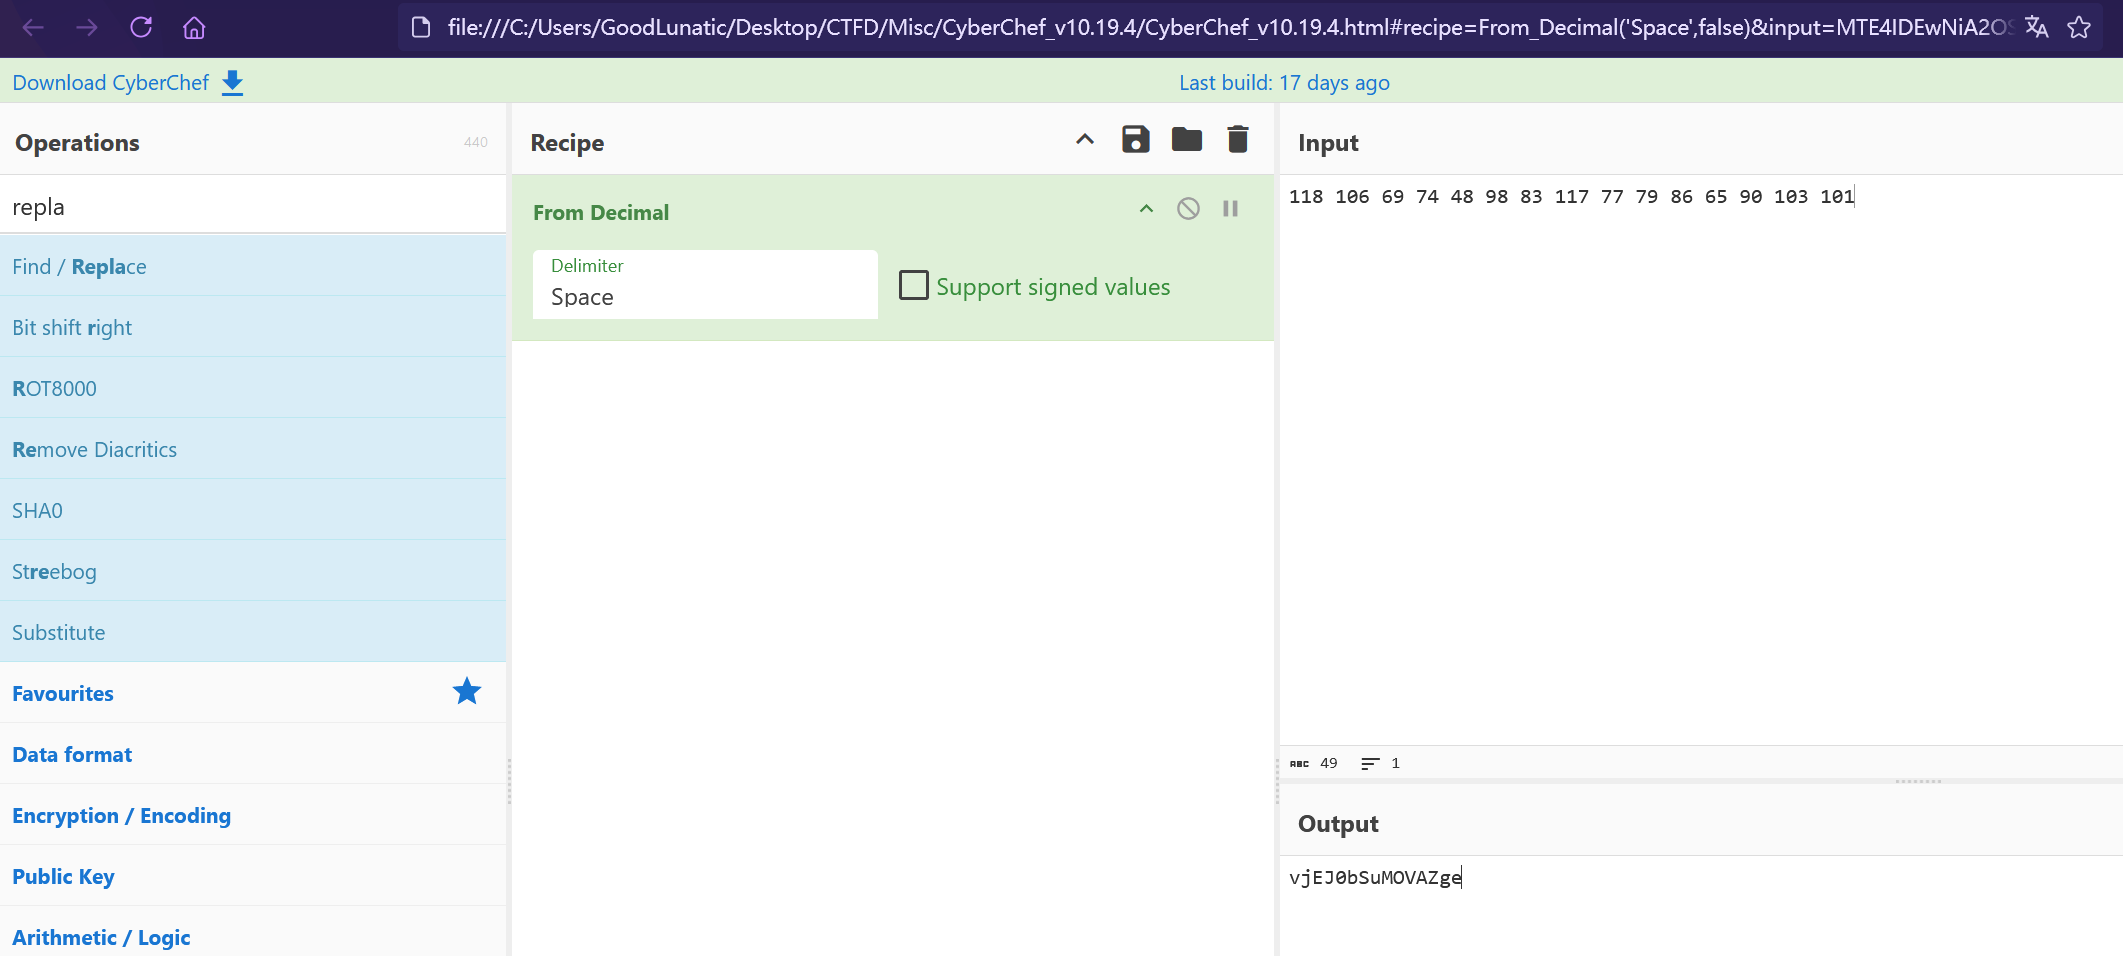Enable Support signed values checkbox

(914, 285)
